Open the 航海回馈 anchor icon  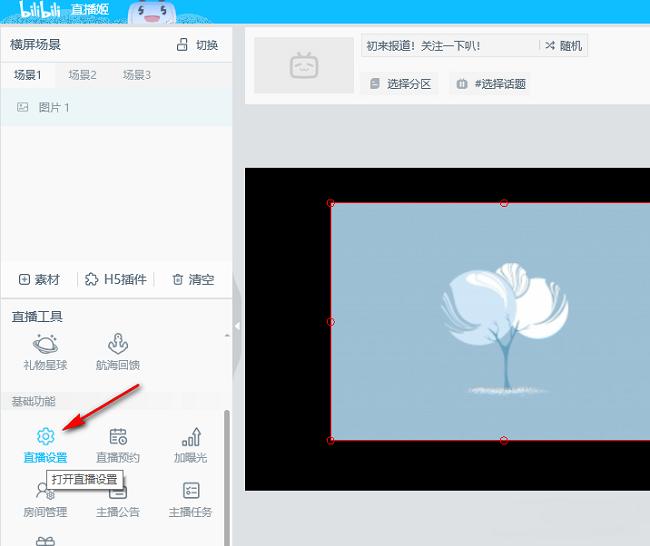click(x=117, y=344)
